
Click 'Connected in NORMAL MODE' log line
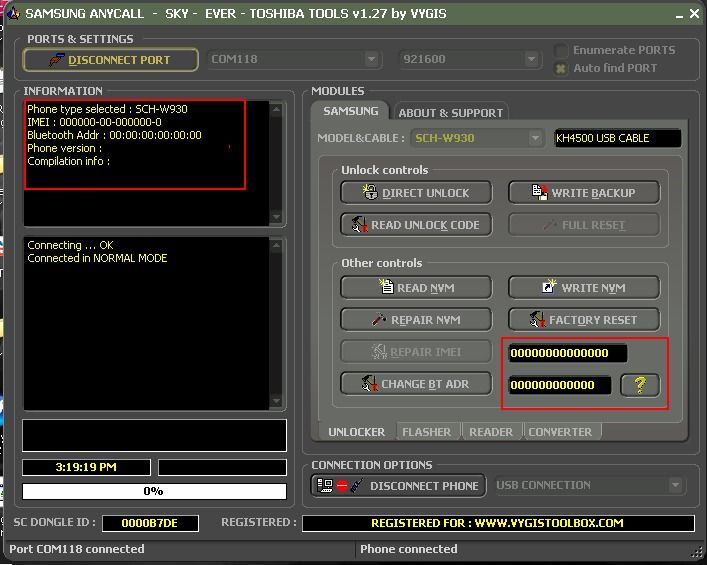click(97, 258)
